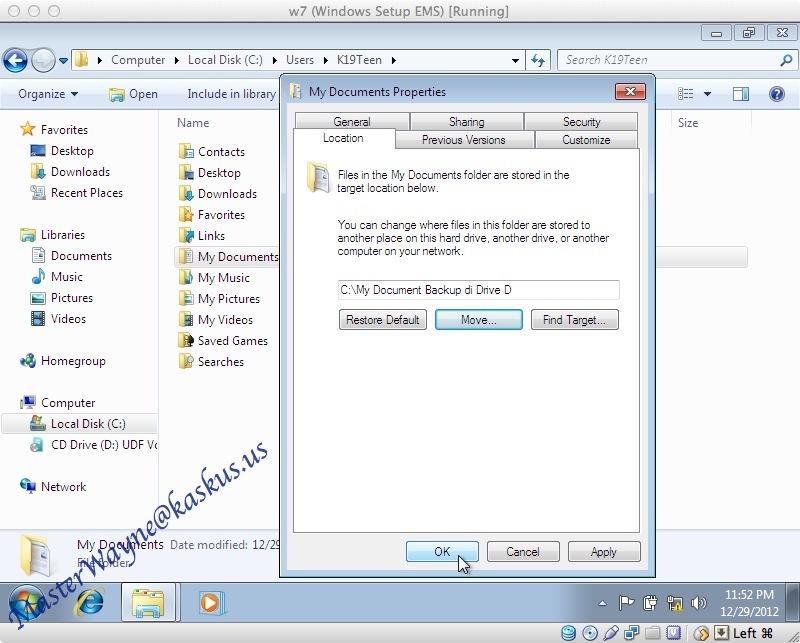This screenshot has width=800, height=643.
Task: Select My Documents folder in the file list
Action: (238, 257)
